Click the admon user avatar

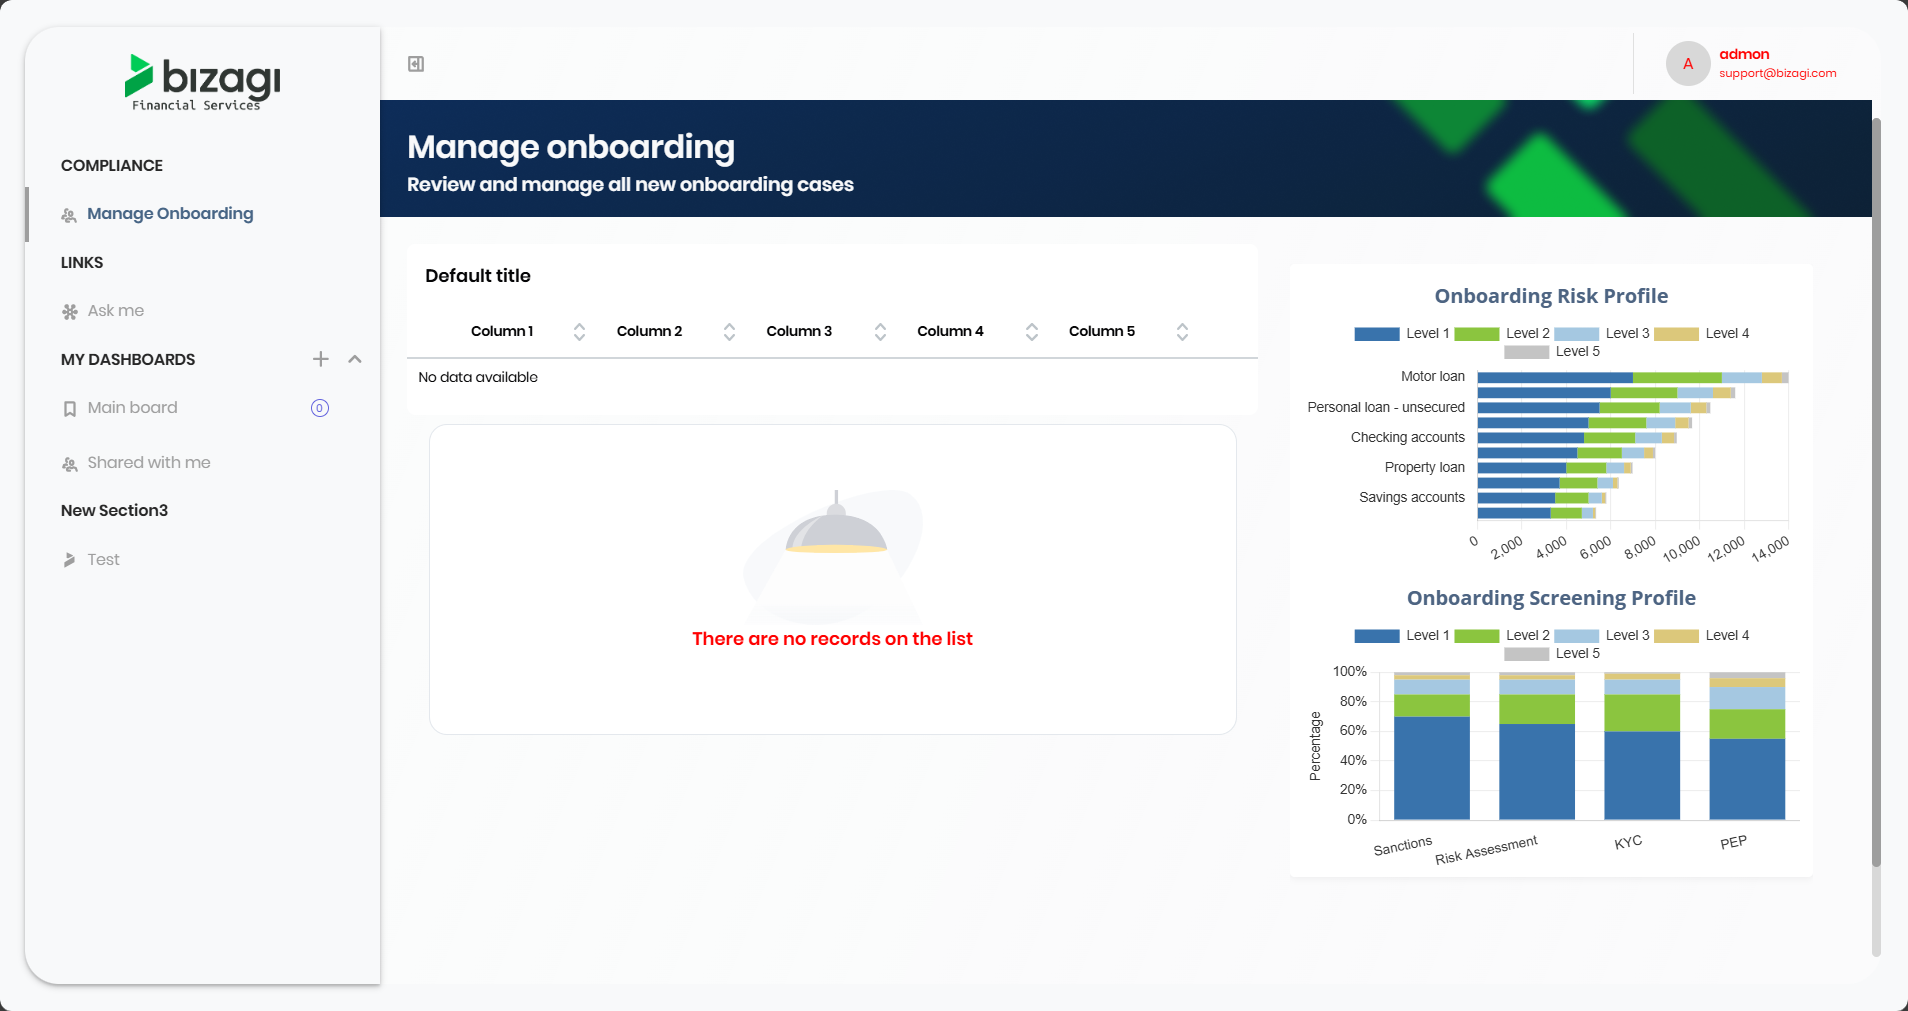click(1687, 64)
